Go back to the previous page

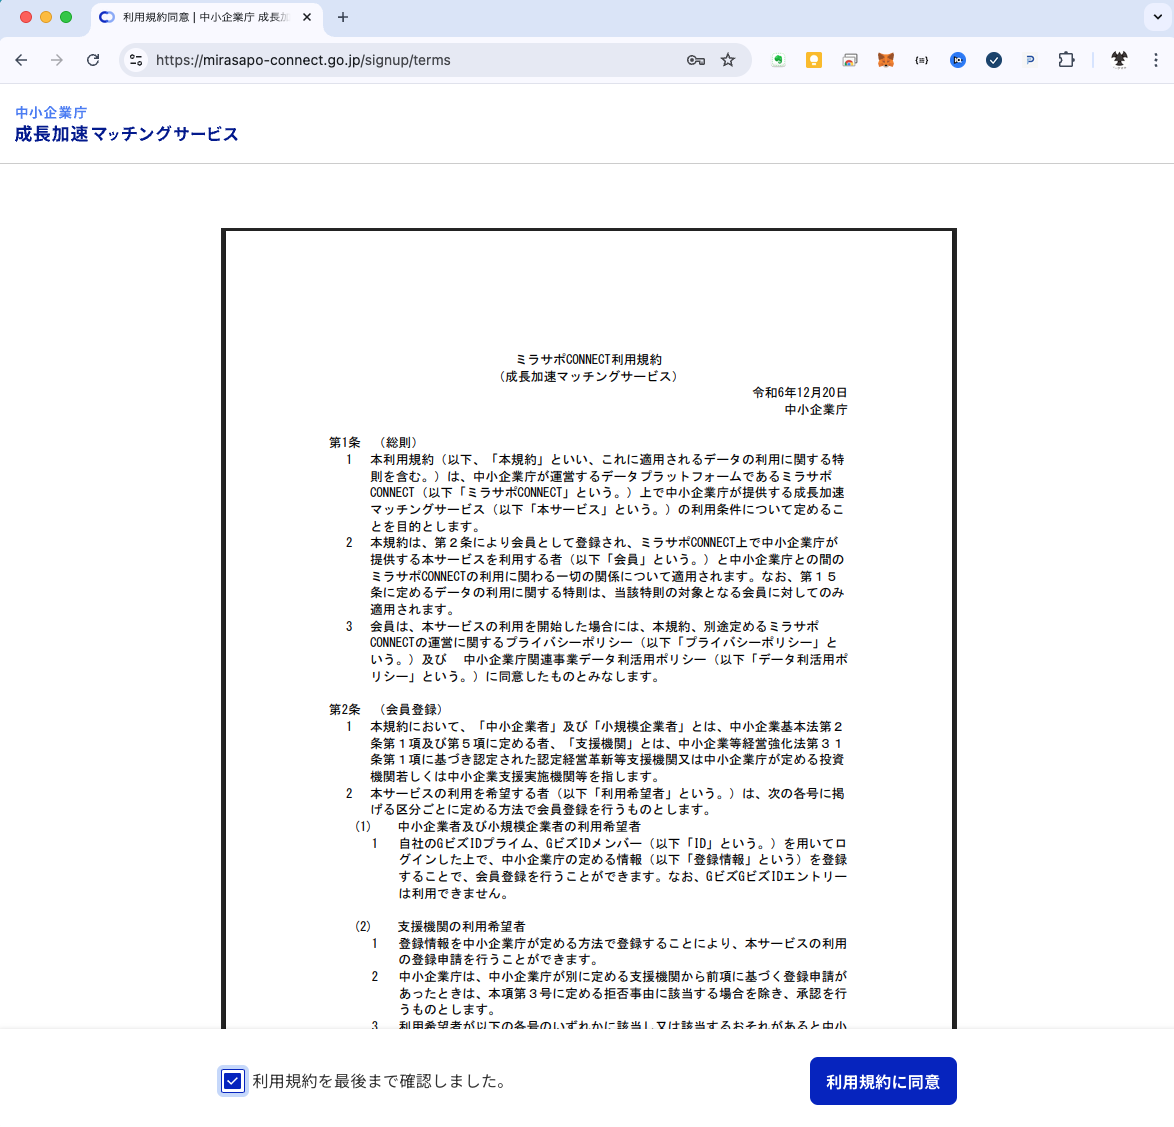click(x=21, y=60)
